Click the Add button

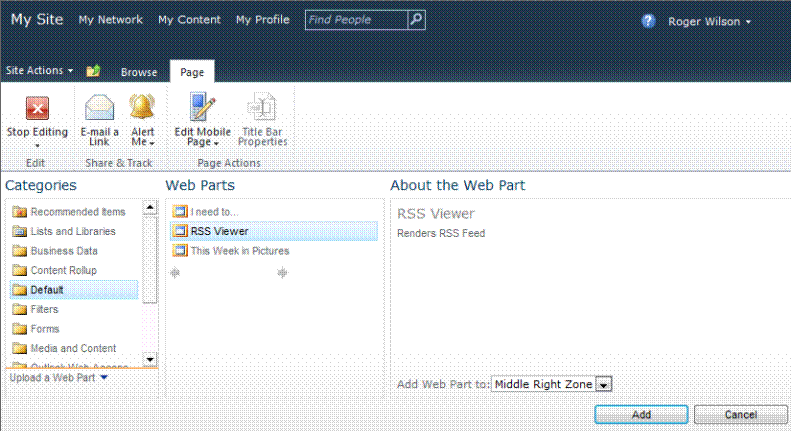pyautogui.click(x=641, y=414)
